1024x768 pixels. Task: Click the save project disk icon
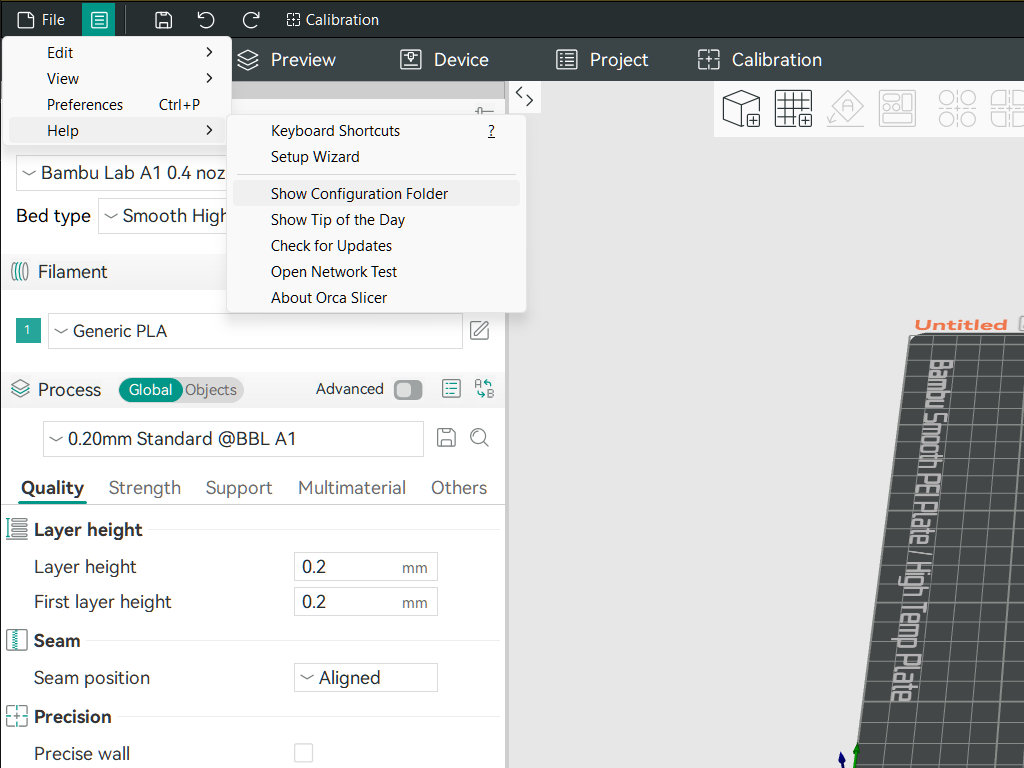pos(163,20)
